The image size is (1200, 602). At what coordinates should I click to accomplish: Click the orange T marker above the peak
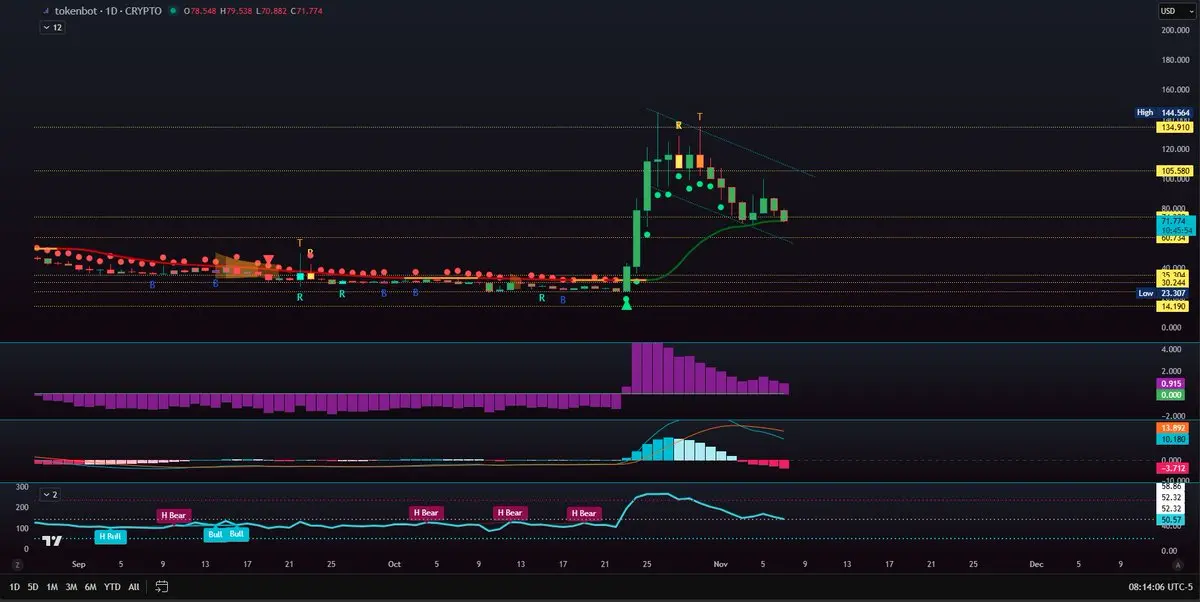pyautogui.click(x=699, y=117)
